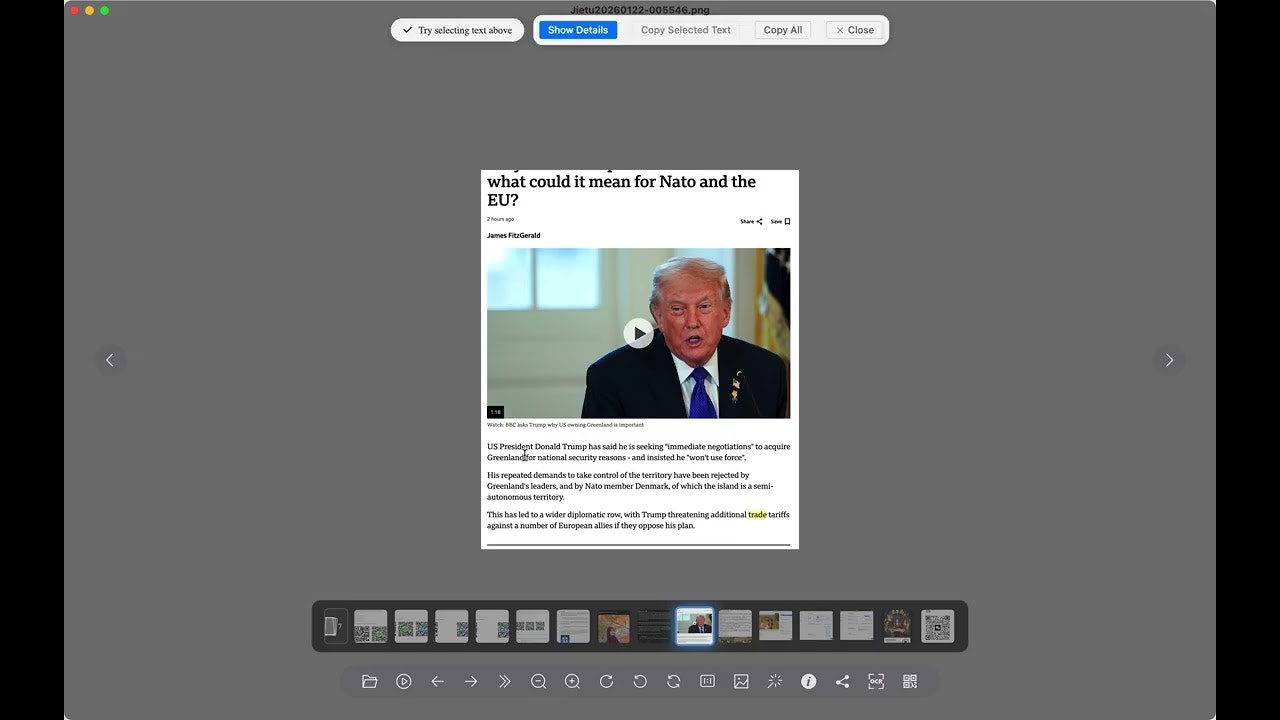Toggle the sparkle enhancement effect
This screenshot has height=720, width=1280.
pyautogui.click(x=774, y=681)
